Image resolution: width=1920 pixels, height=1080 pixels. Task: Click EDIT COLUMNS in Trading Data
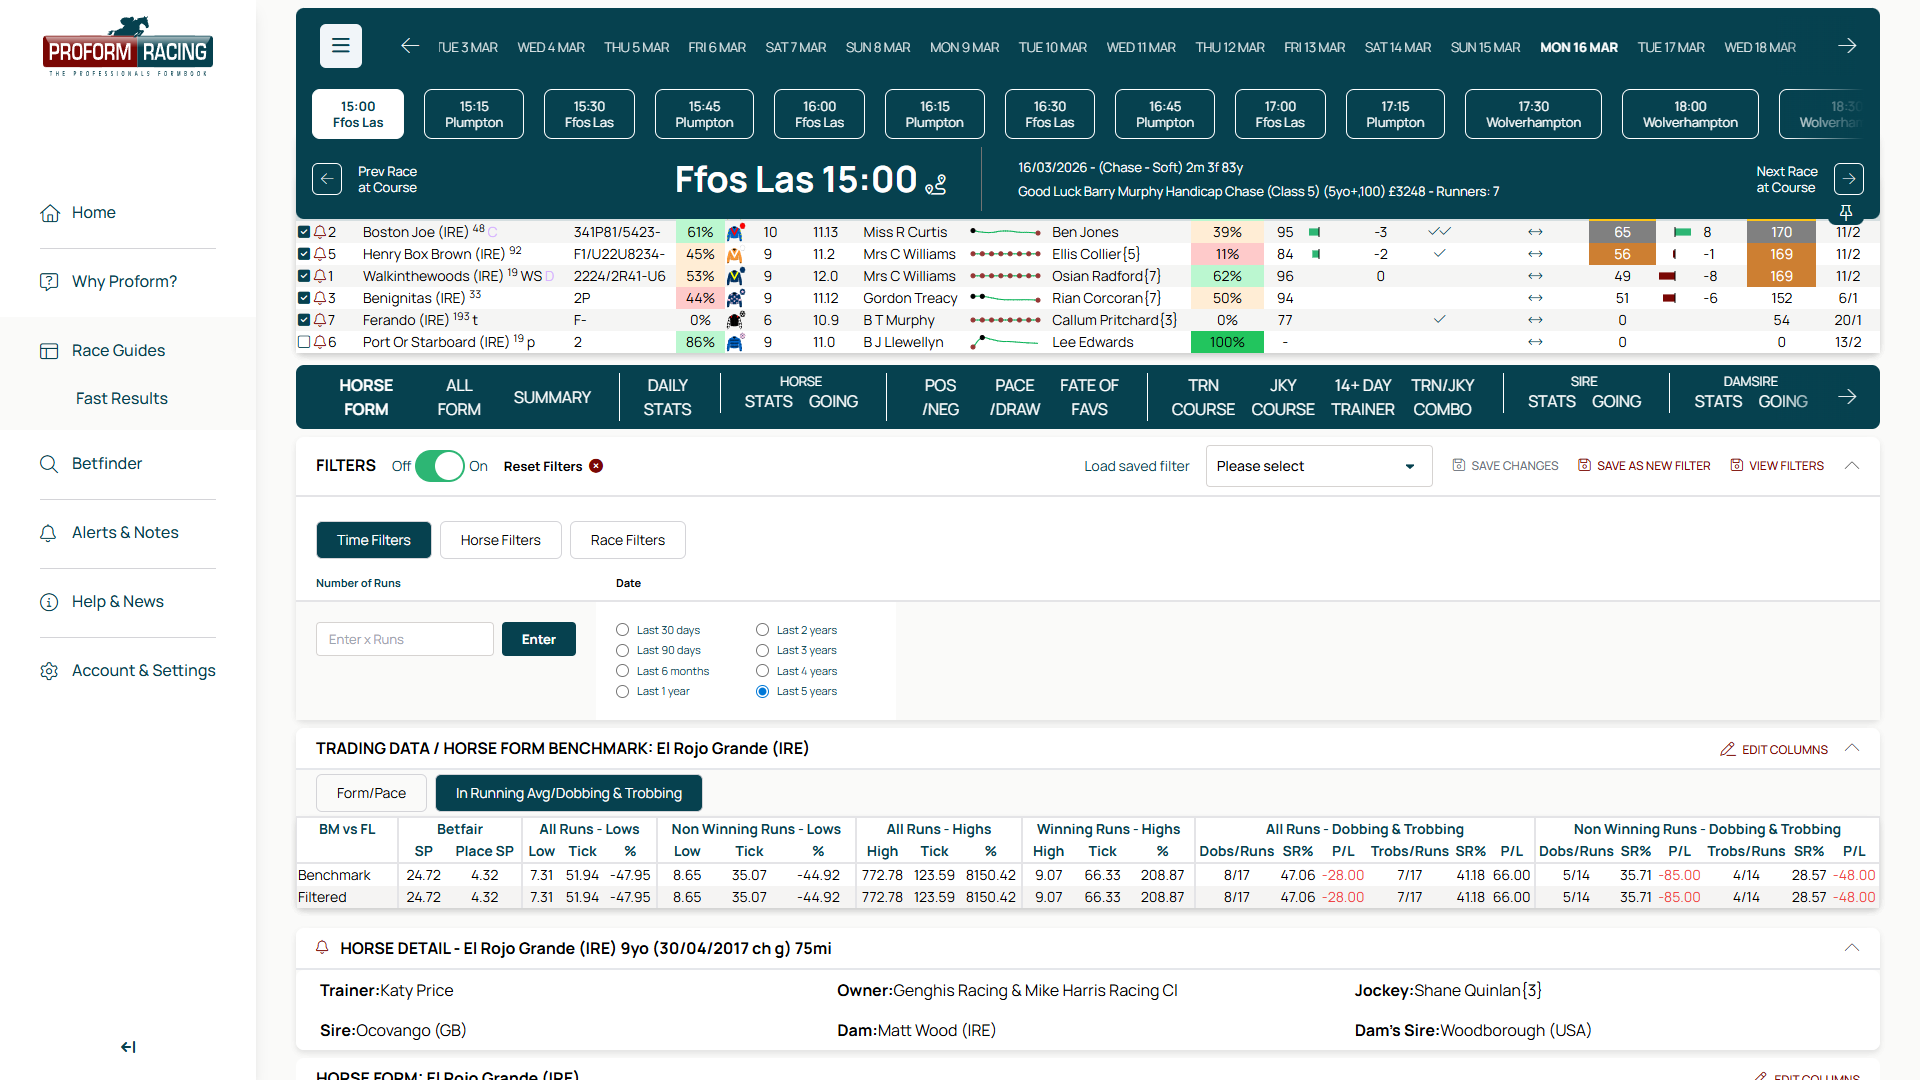tap(1774, 749)
